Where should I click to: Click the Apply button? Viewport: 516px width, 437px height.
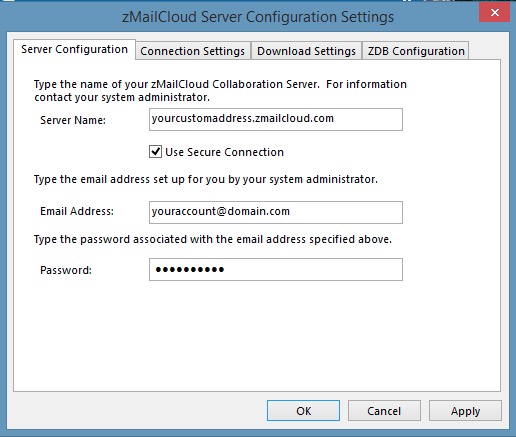pos(465,411)
